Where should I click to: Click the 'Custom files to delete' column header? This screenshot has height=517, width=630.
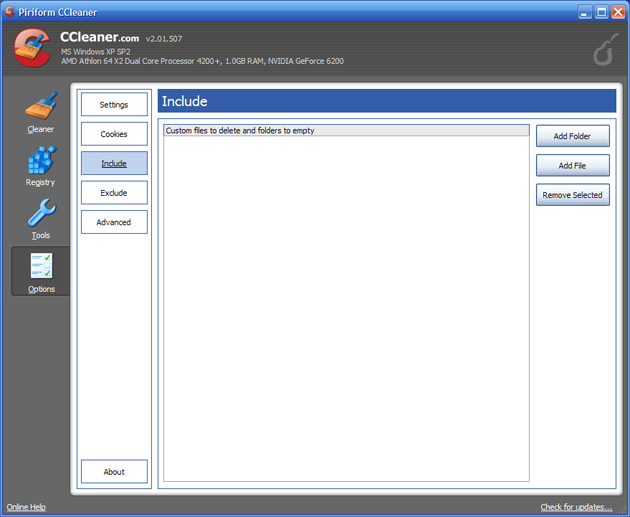click(346, 131)
